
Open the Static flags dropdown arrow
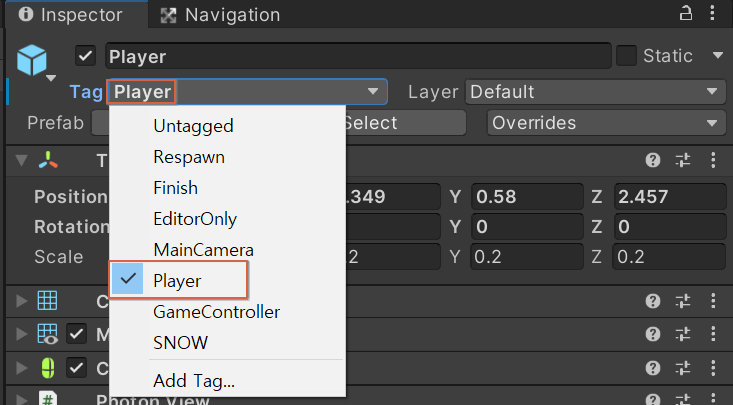[718, 56]
